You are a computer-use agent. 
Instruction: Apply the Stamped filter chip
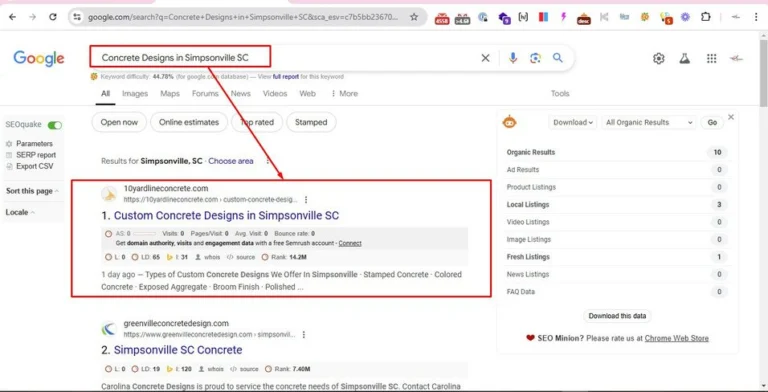click(x=311, y=122)
